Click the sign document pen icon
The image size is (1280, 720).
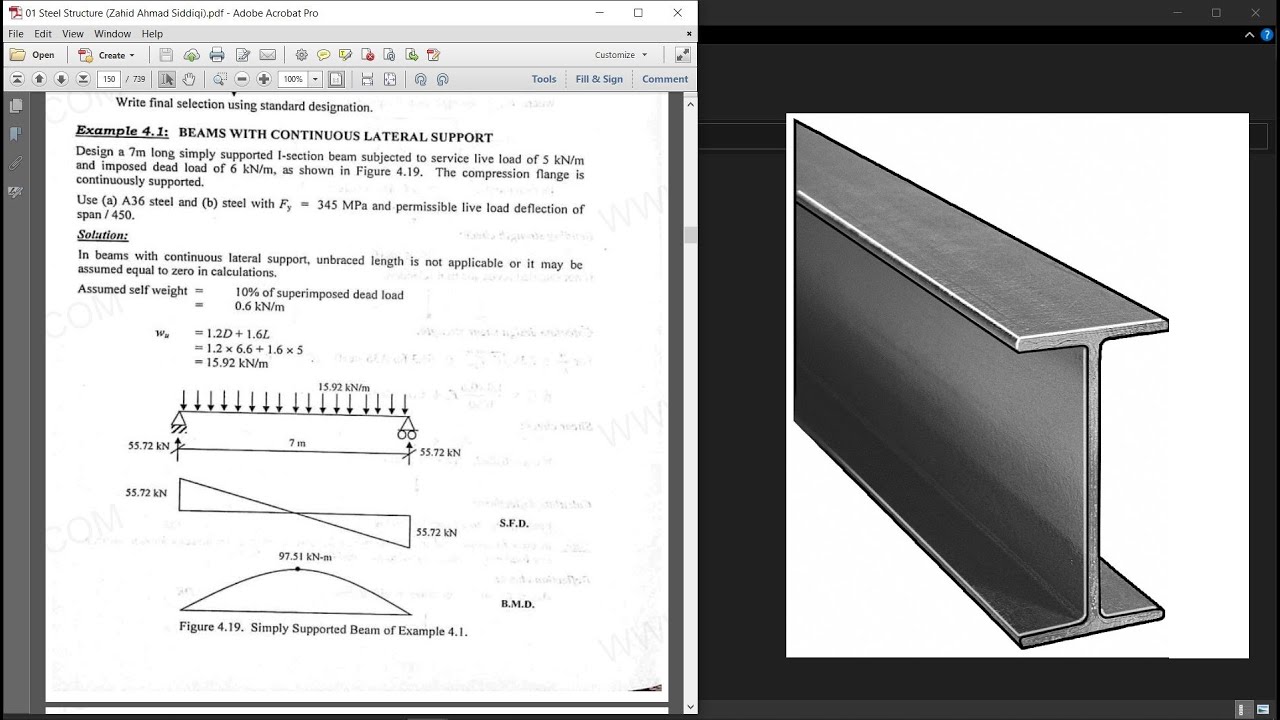[x=433, y=55]
